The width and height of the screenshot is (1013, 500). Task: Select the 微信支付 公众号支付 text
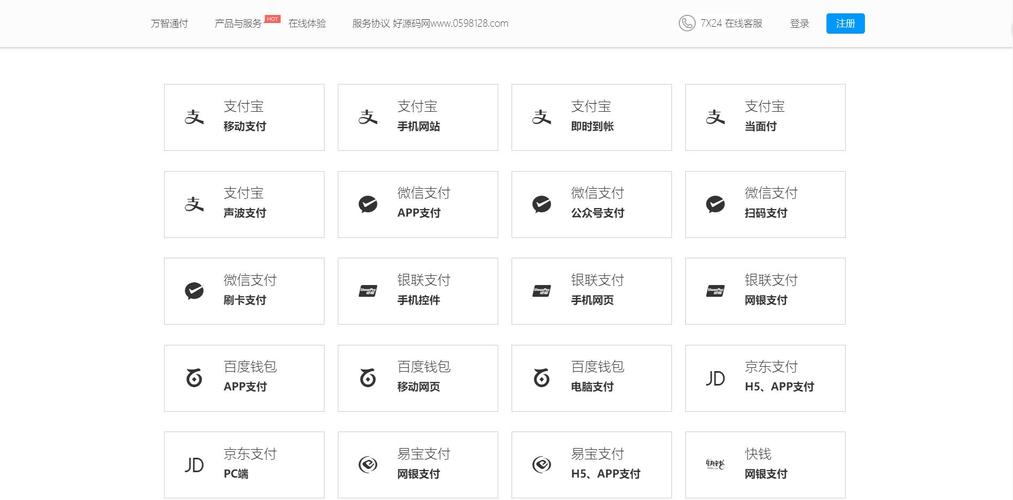pyautogui.click(x=598, y=203)
